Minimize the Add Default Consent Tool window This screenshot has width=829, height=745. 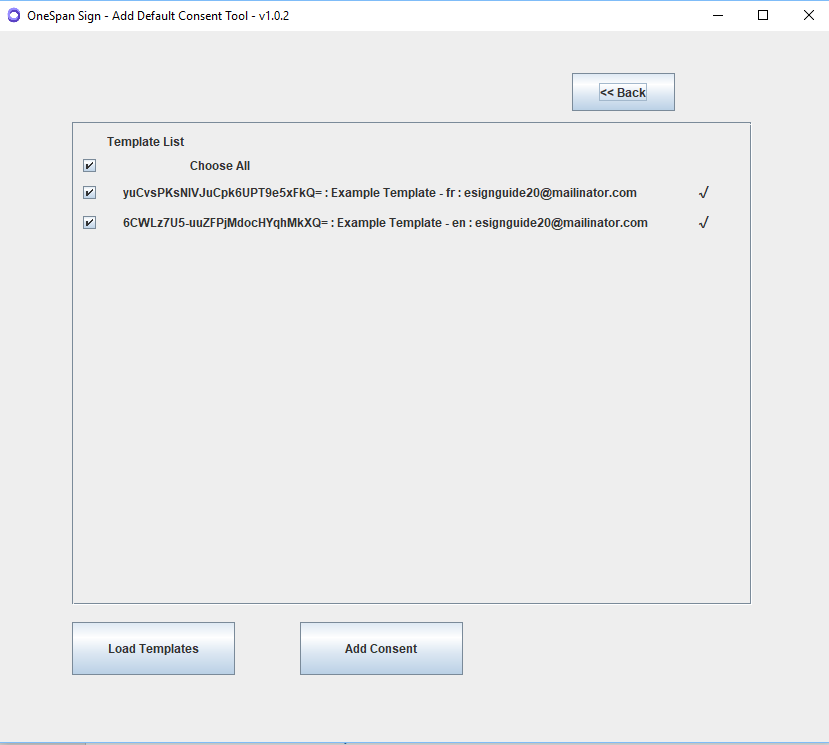pos(717,15)
